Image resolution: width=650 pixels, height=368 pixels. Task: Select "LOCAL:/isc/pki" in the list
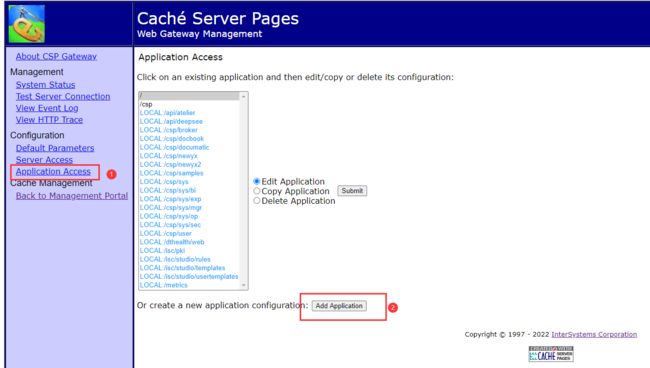pyautogui.click(x=189, y=251)
